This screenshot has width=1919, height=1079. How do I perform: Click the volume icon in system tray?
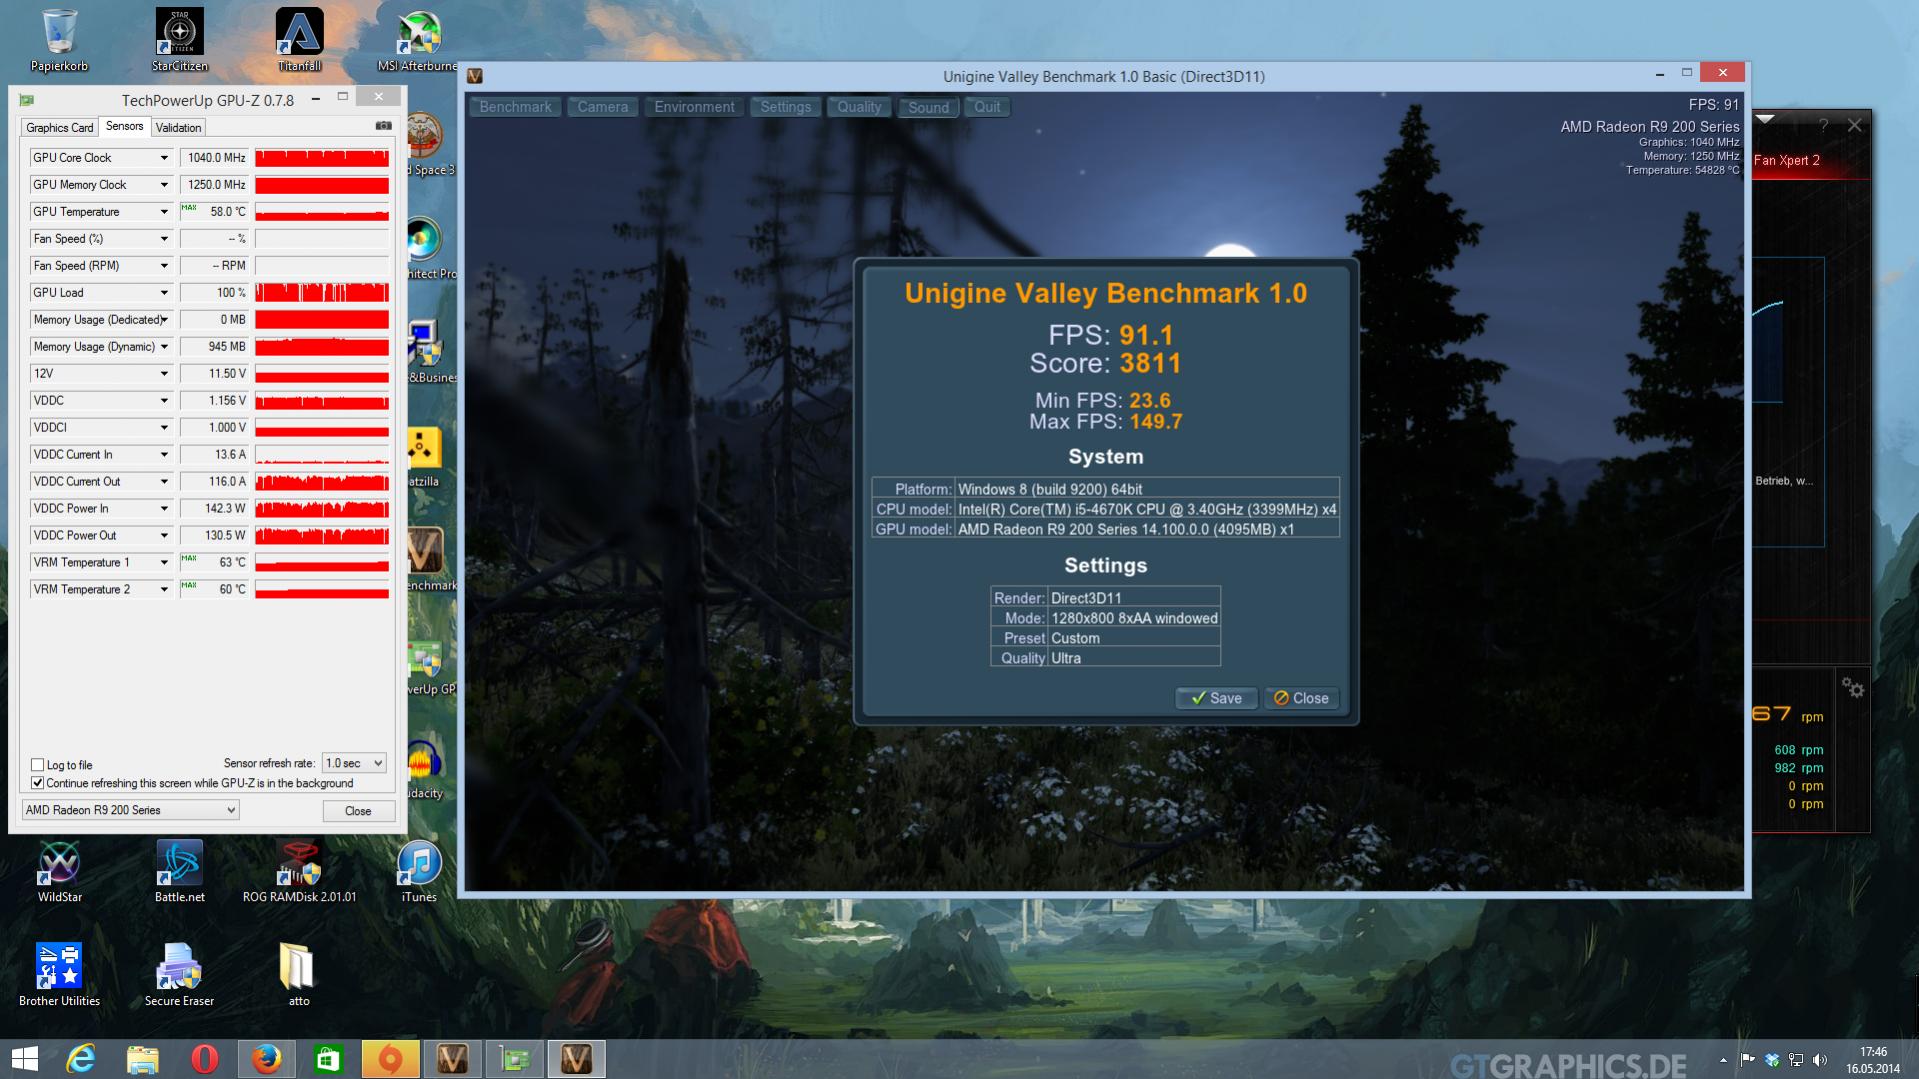coord(1819,1060)
